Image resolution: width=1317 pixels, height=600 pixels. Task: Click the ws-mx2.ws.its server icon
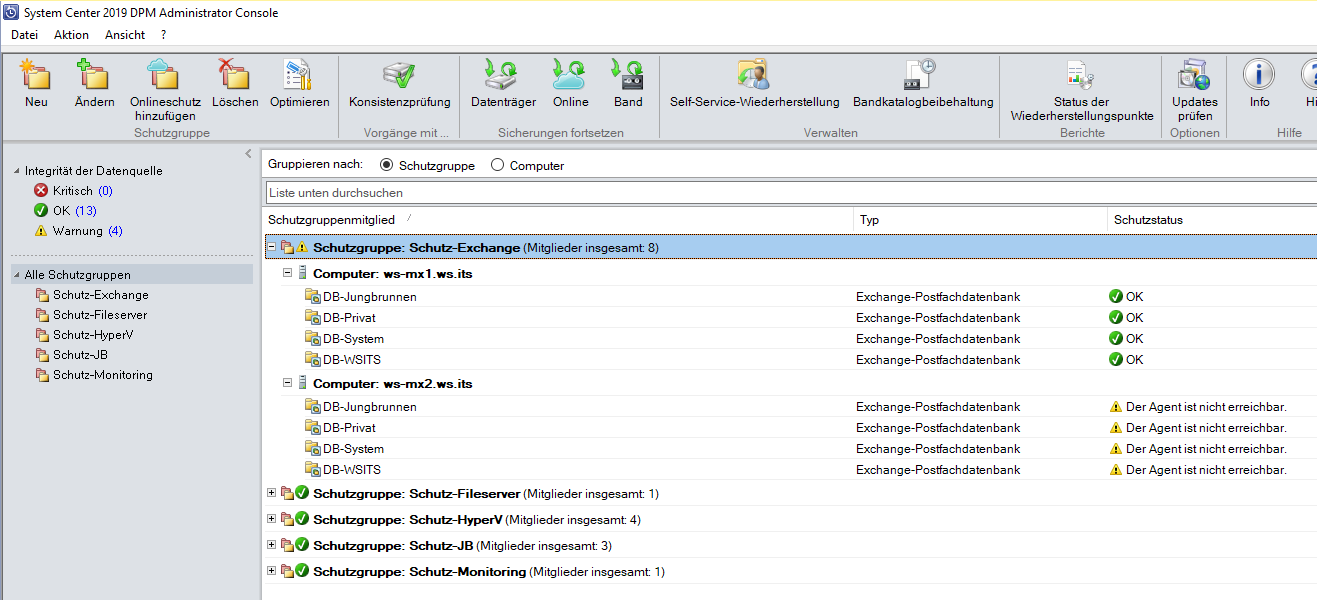click(x=302, y=383)
